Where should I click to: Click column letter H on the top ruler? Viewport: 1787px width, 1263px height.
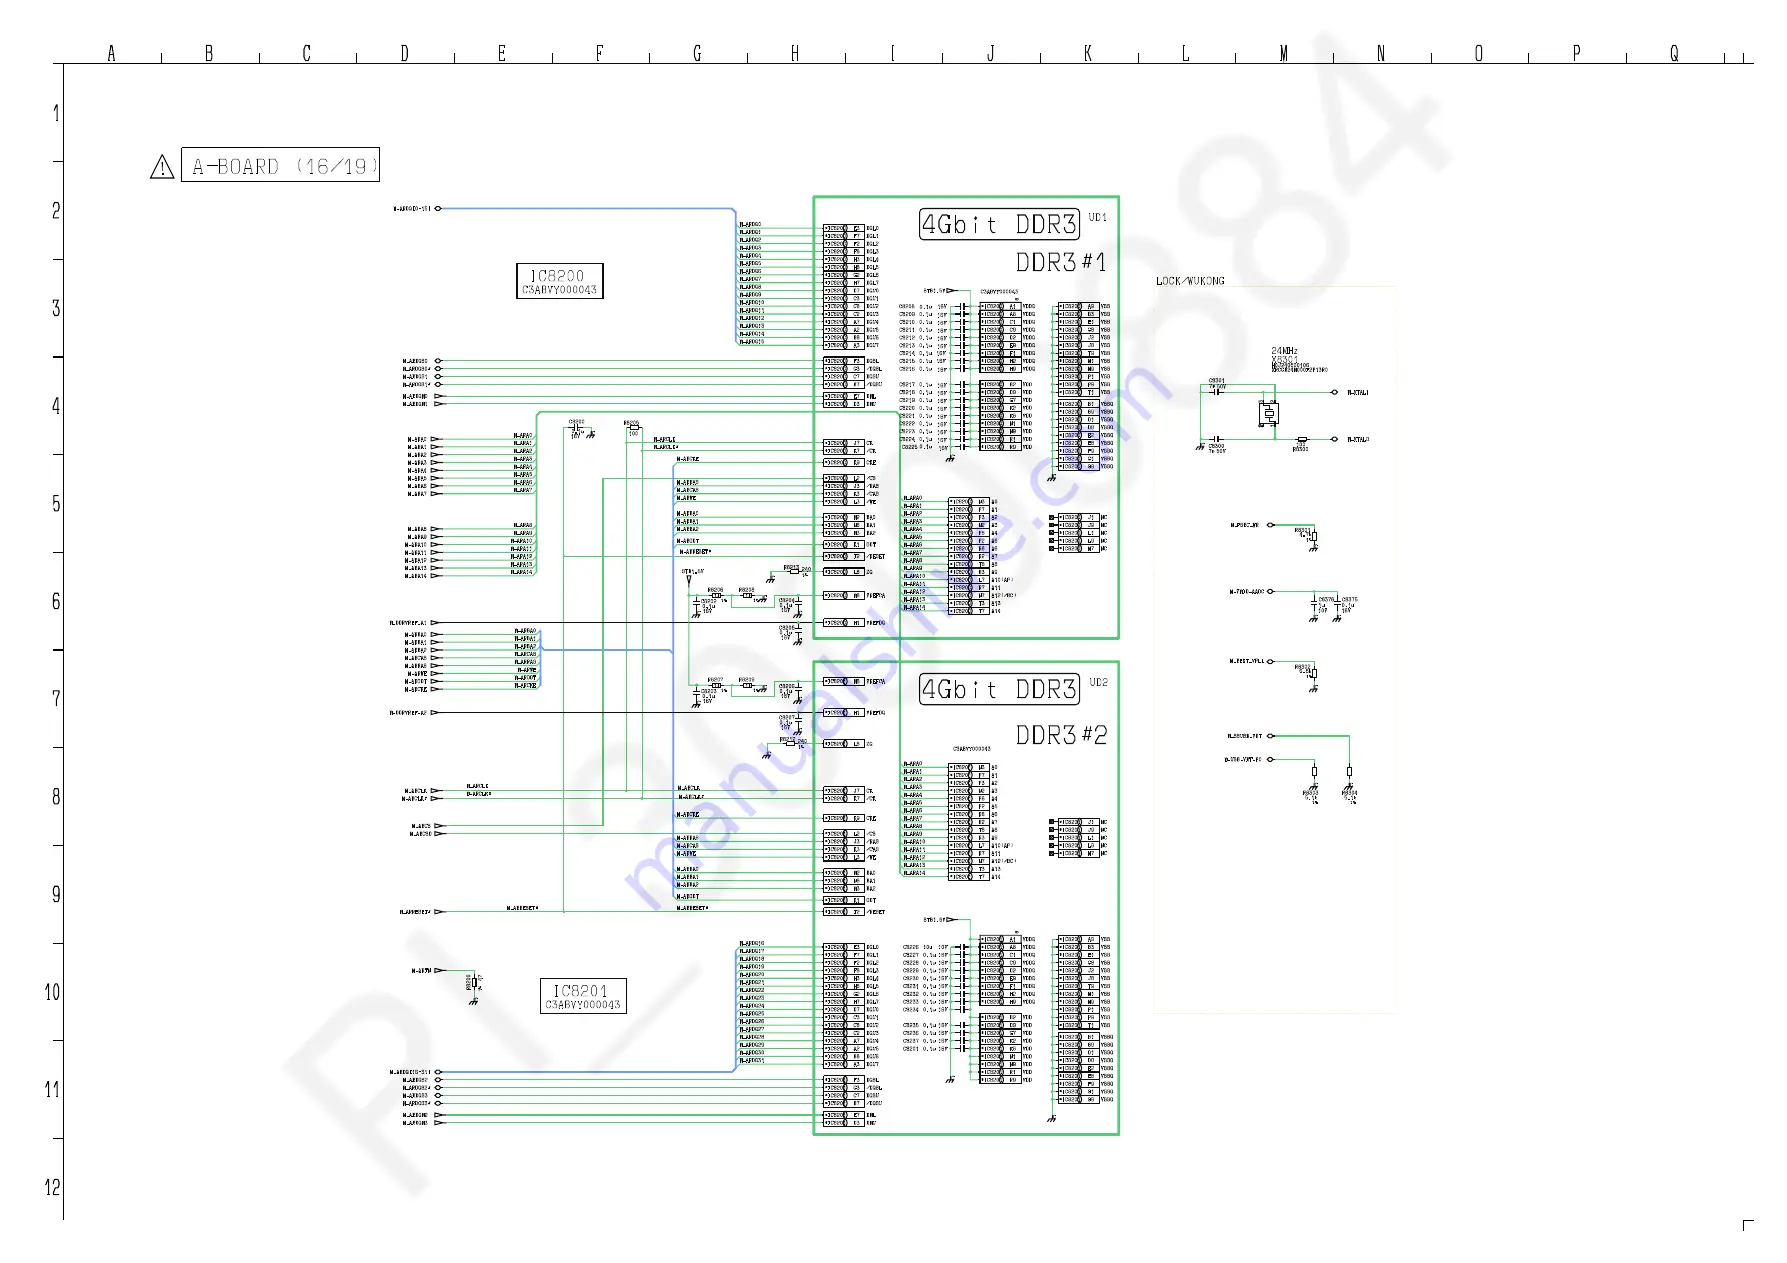click(x=795, y=54)
